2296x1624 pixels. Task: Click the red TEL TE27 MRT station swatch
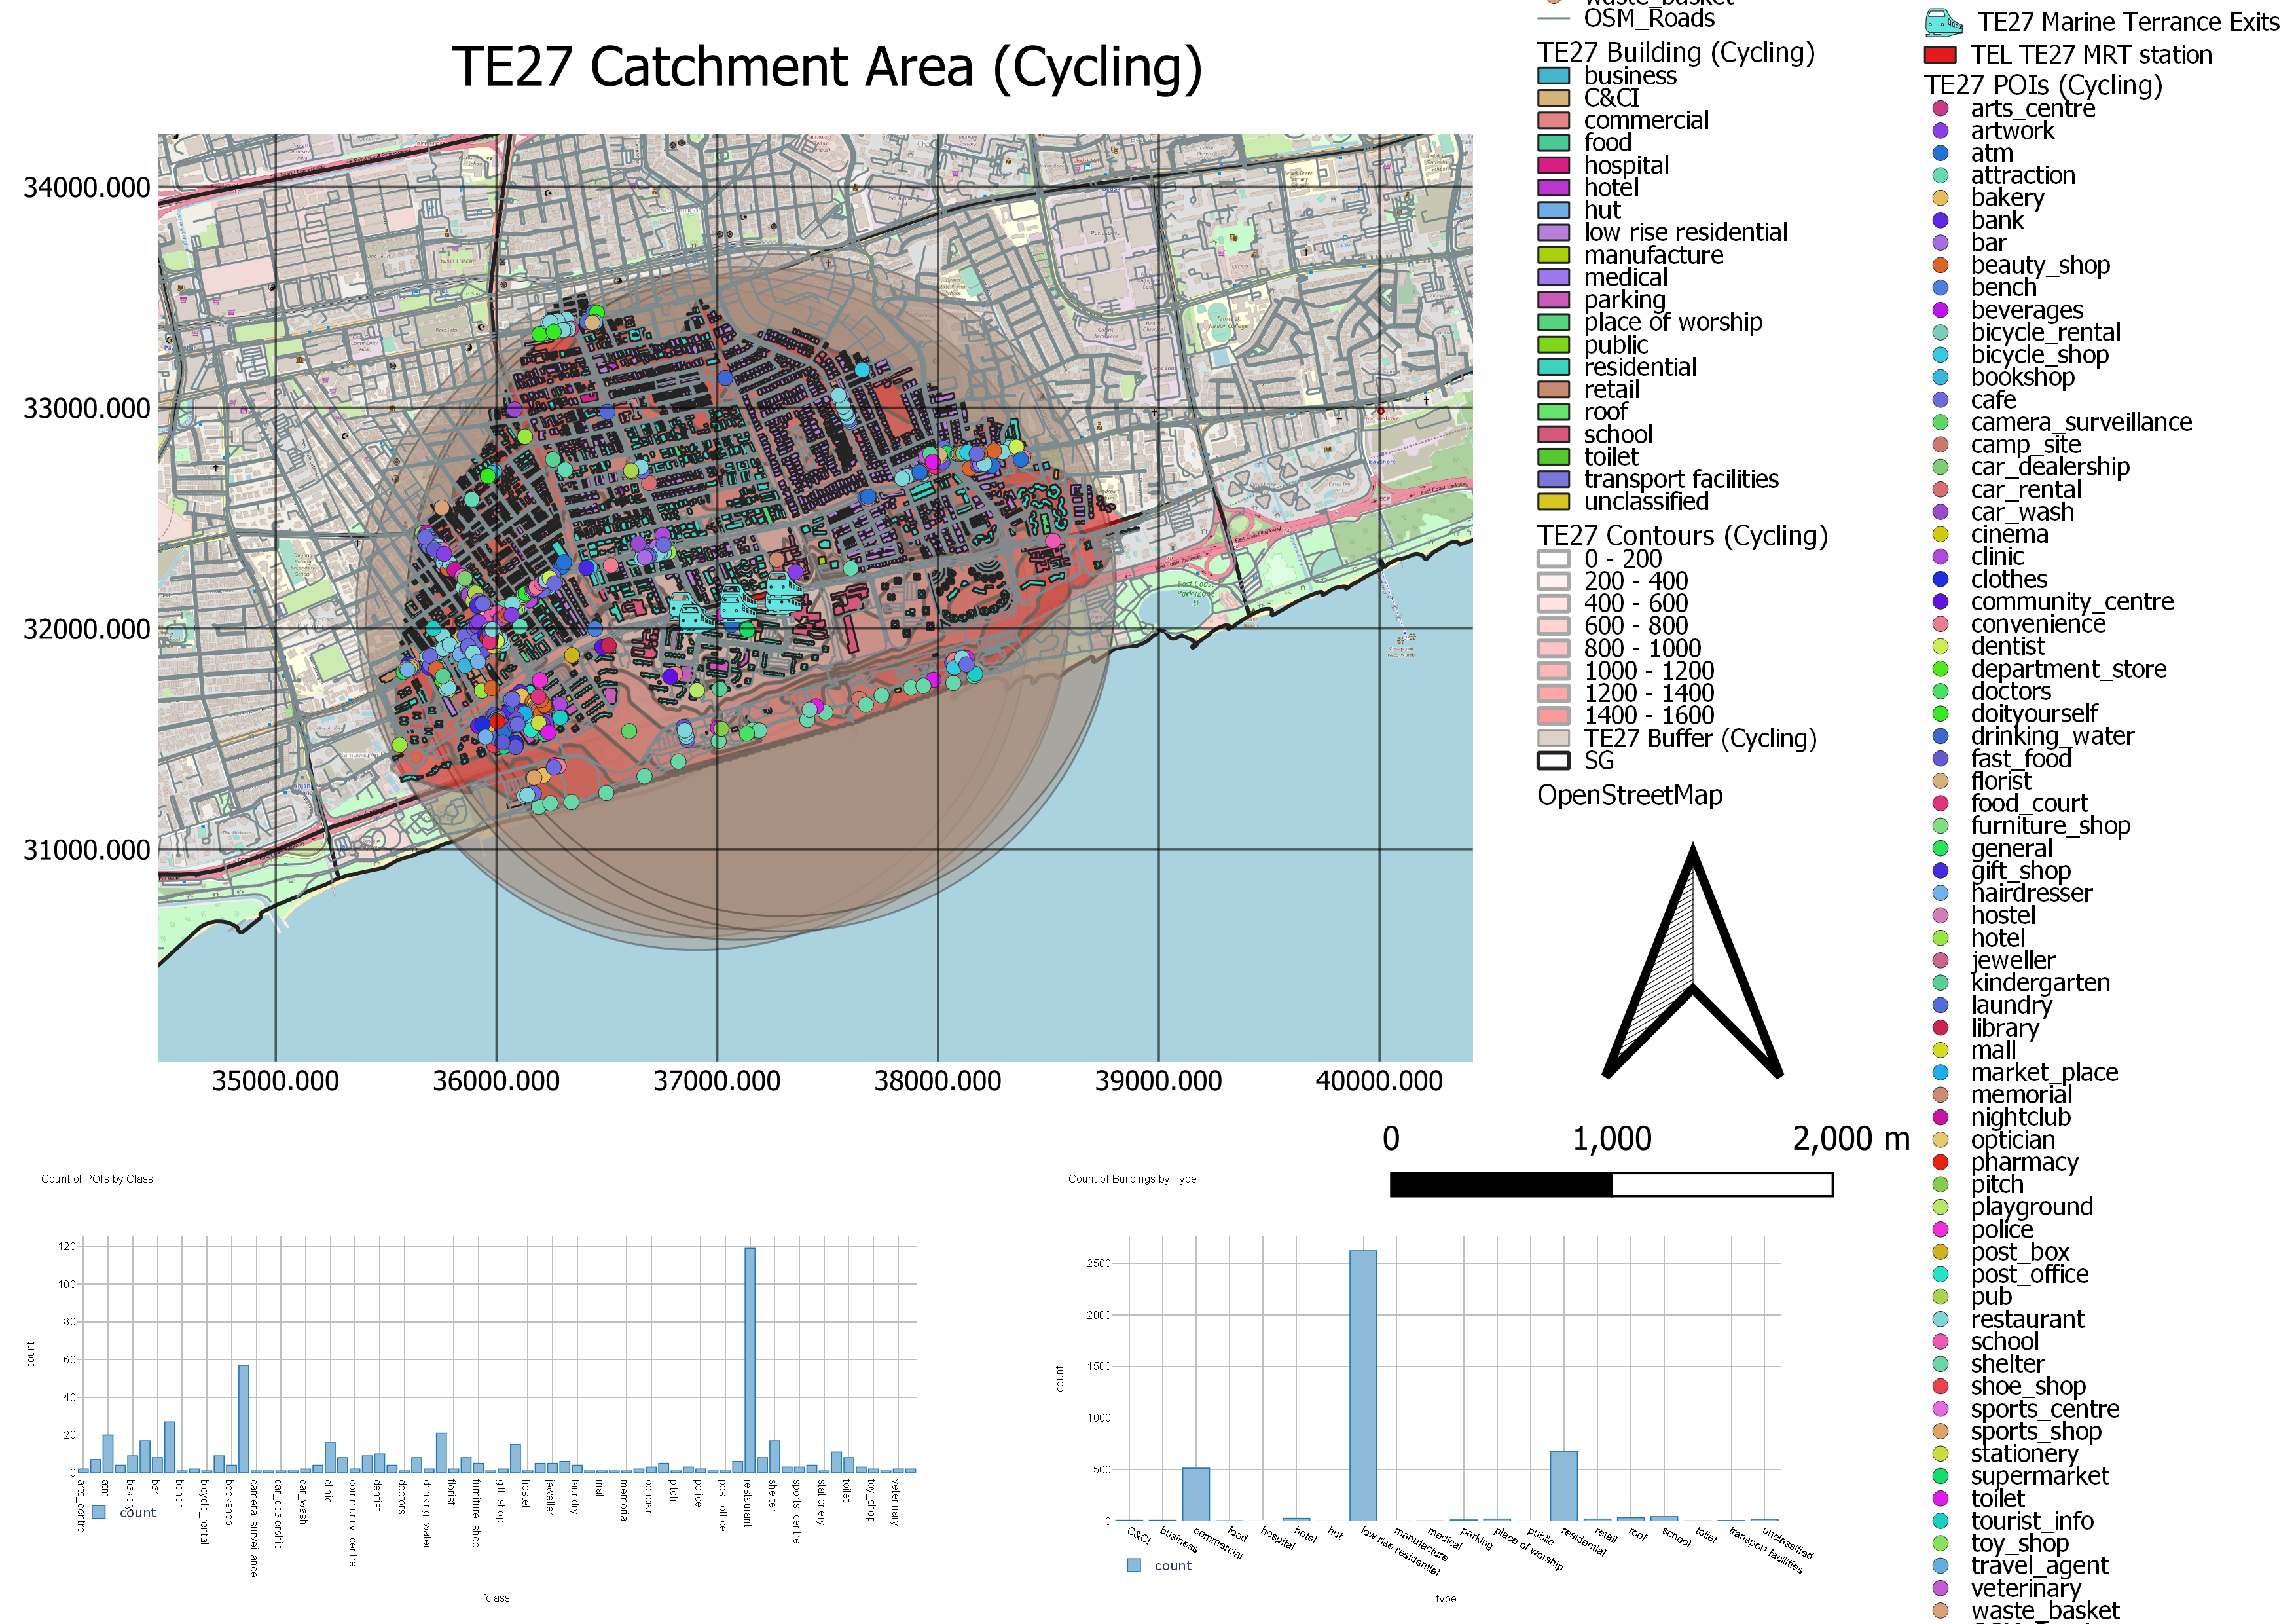pyautogui.click(x=1940, y=55)
